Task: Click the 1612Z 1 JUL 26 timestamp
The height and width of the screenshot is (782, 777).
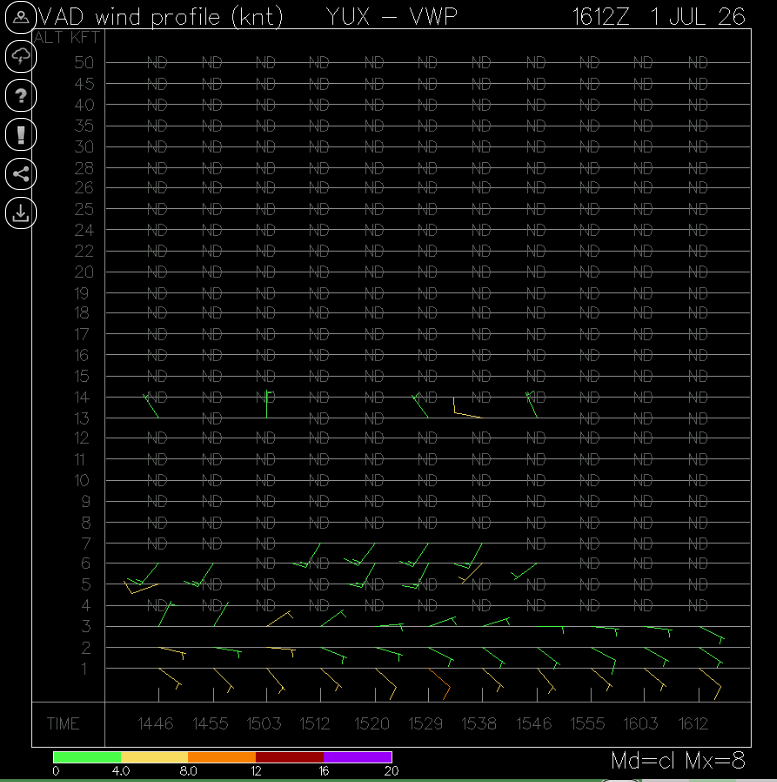Action: click(658, 17)
